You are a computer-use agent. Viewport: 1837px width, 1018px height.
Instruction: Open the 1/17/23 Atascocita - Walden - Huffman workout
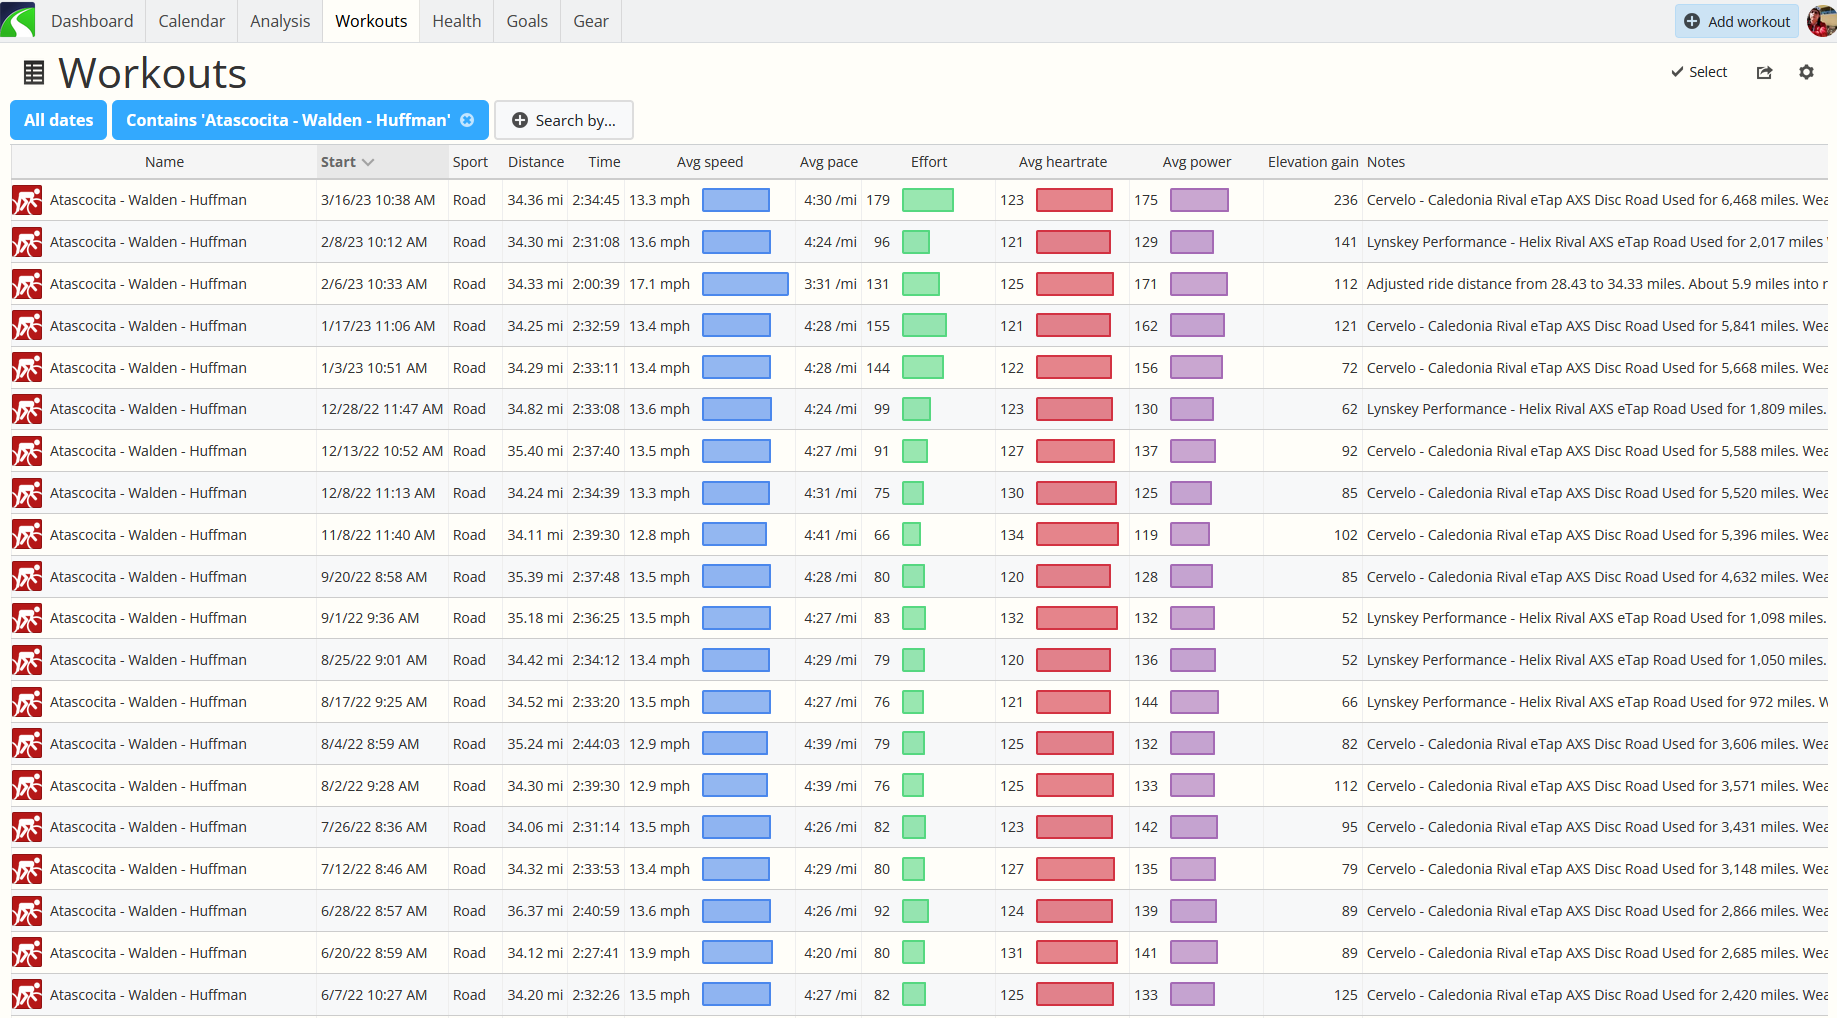pyautogui.click(x=148, y=326)
